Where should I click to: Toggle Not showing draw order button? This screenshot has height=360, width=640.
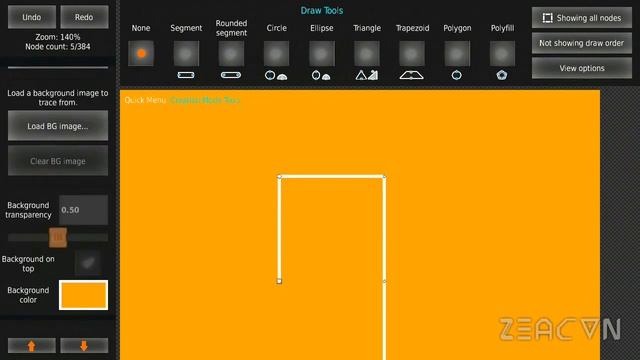[582, 43]
